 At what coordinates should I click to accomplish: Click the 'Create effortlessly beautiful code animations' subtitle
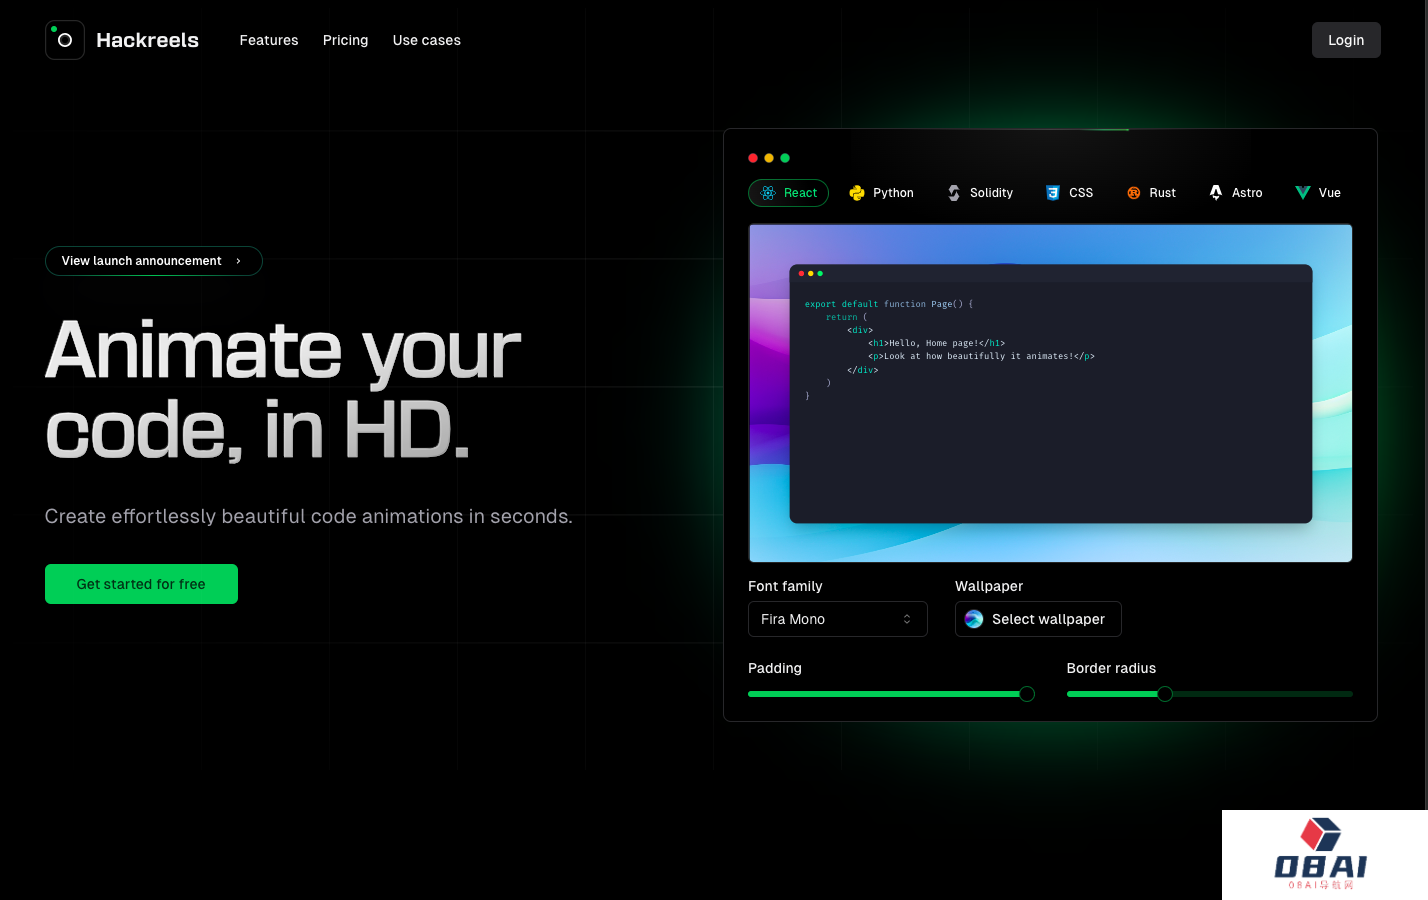[x=309, y=516]
